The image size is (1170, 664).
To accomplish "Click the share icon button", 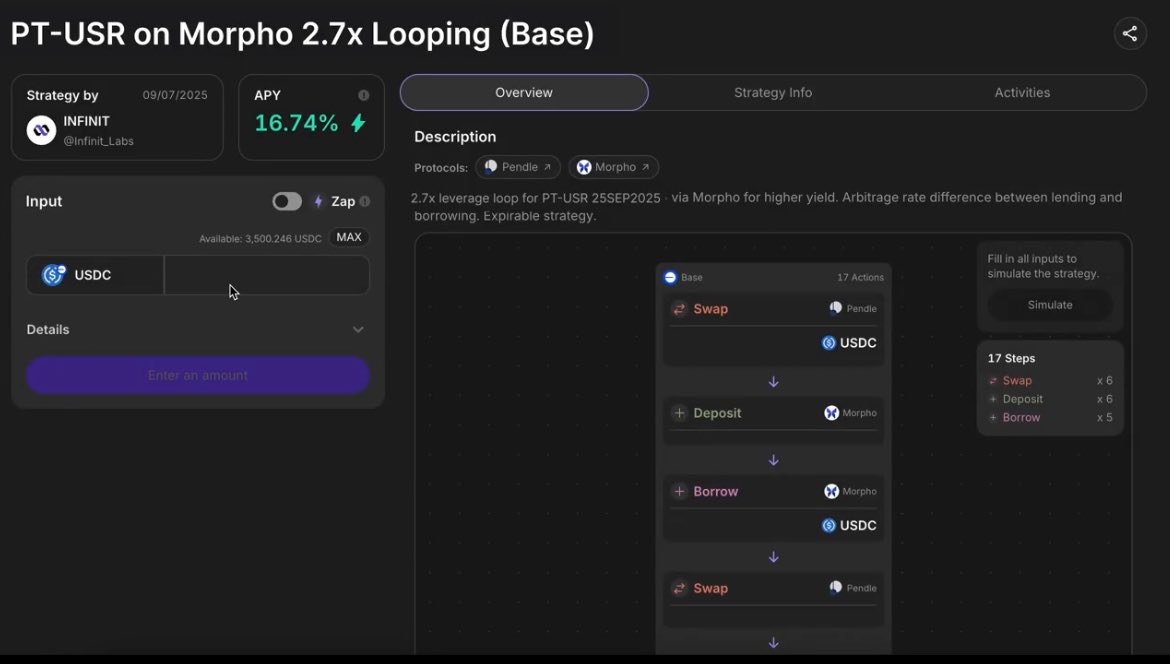I will click(x=1130, y=34).
